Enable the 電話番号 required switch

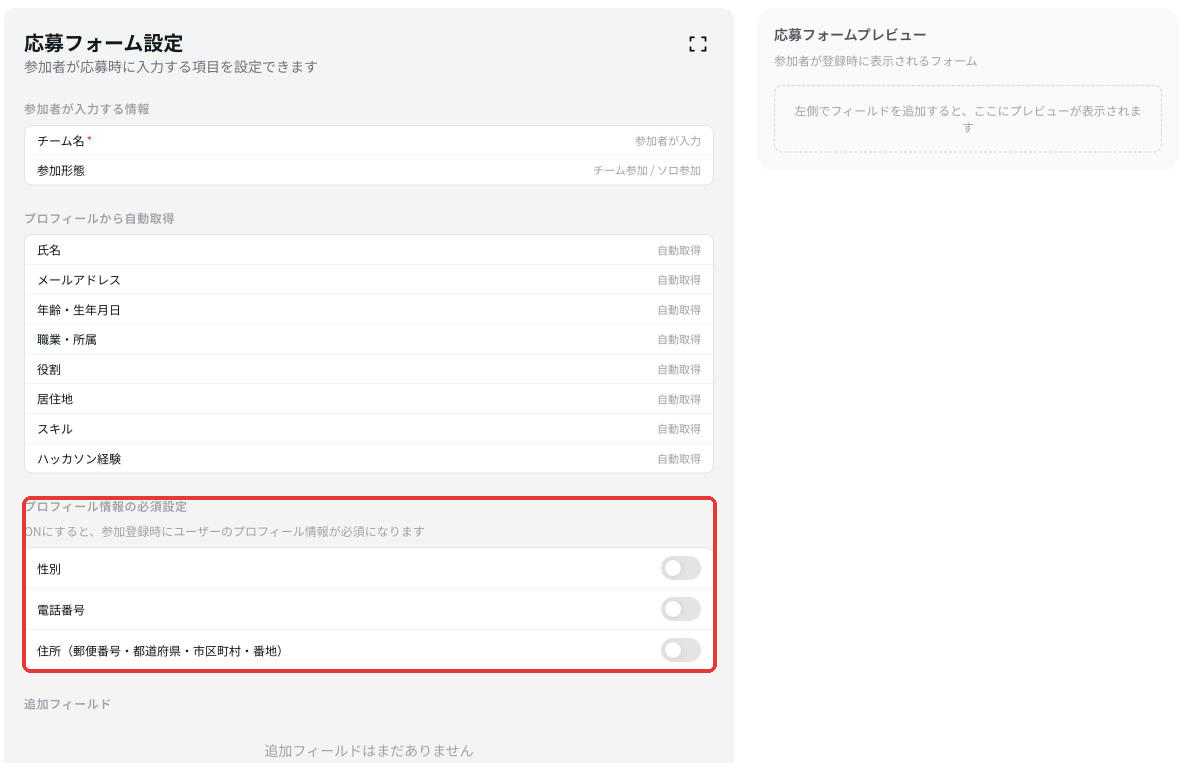pyautogui.click(x=680, y=609)
